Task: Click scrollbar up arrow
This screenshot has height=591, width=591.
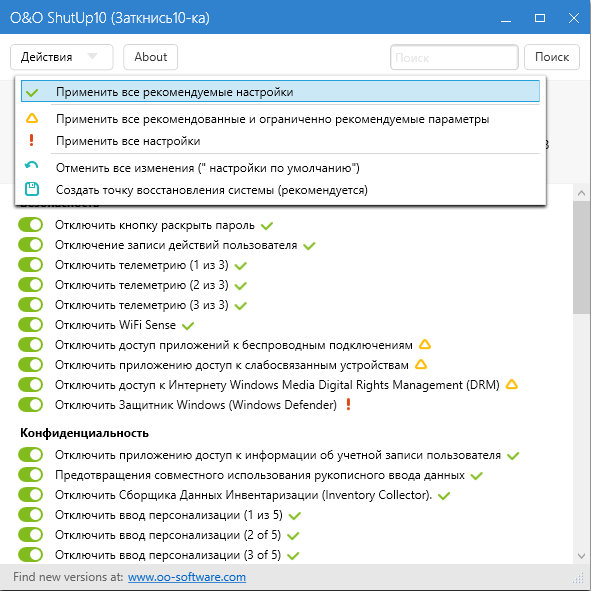Action: [581, 193]
